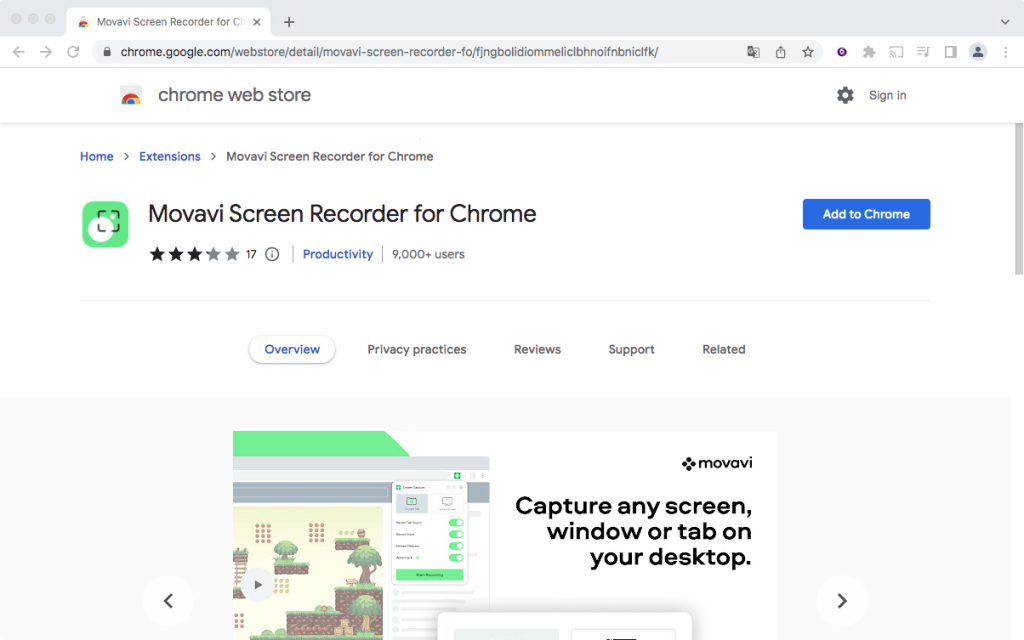
Task: Open the Cast media icon
Action: 896,52
